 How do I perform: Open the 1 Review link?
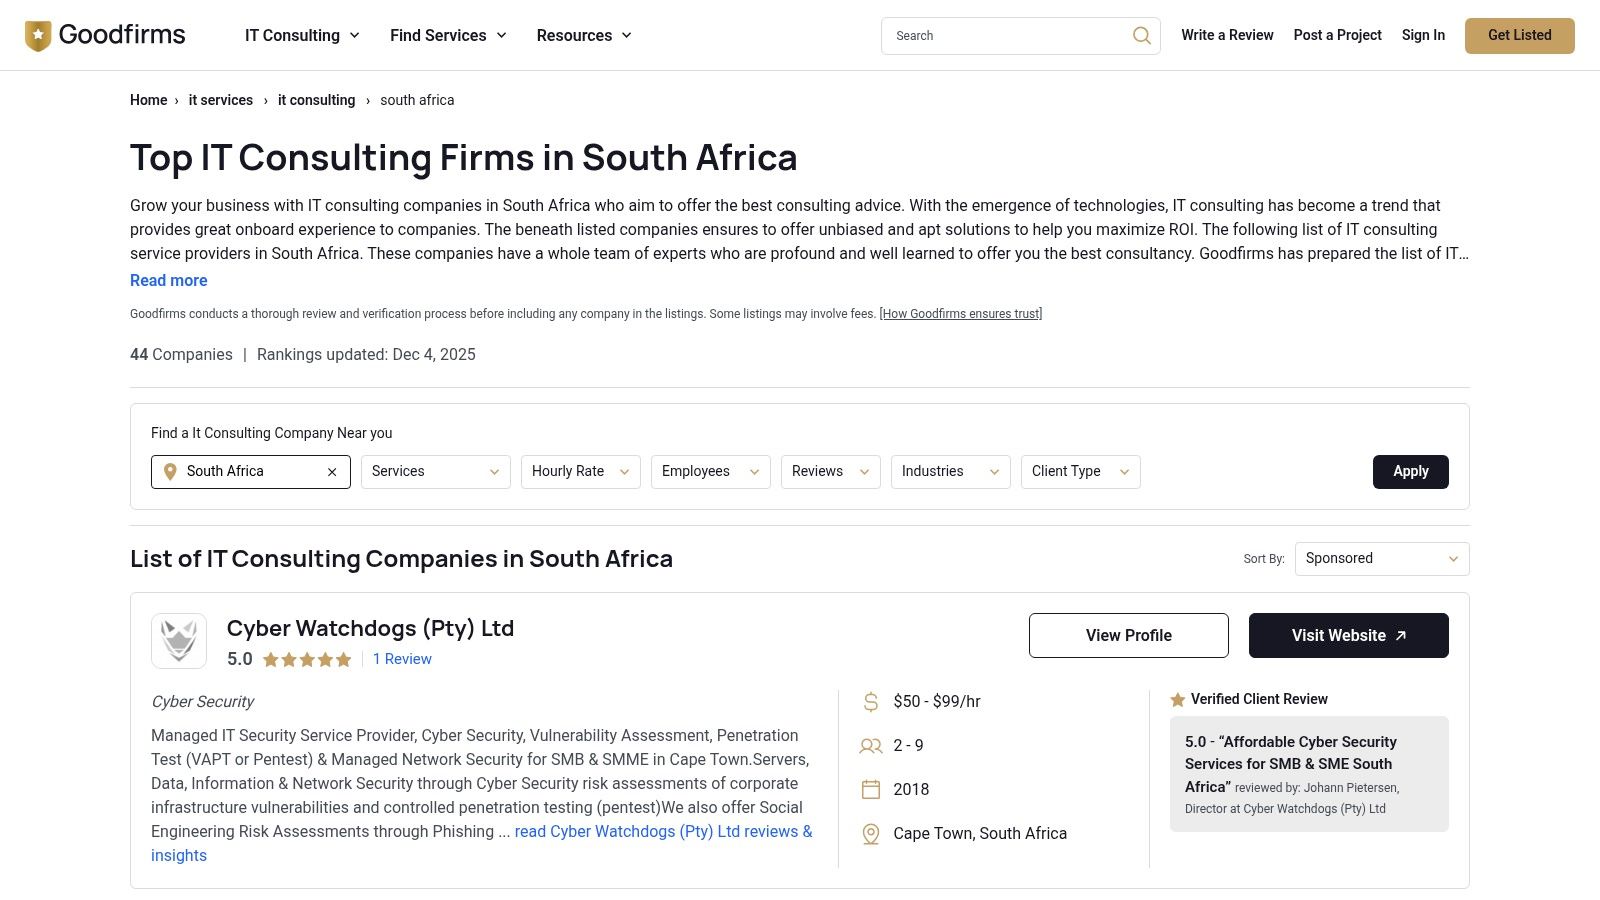(402, 660)
